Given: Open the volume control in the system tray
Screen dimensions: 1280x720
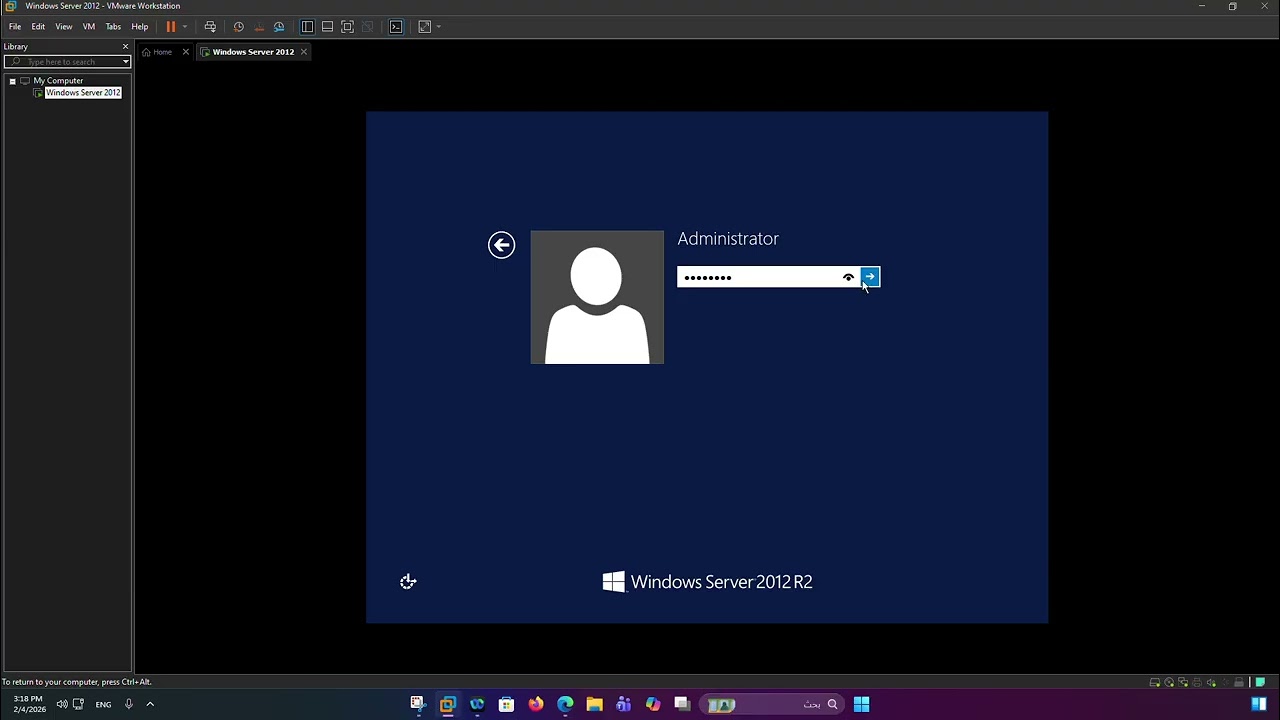Looking at the screenshot, I should 62,704.
